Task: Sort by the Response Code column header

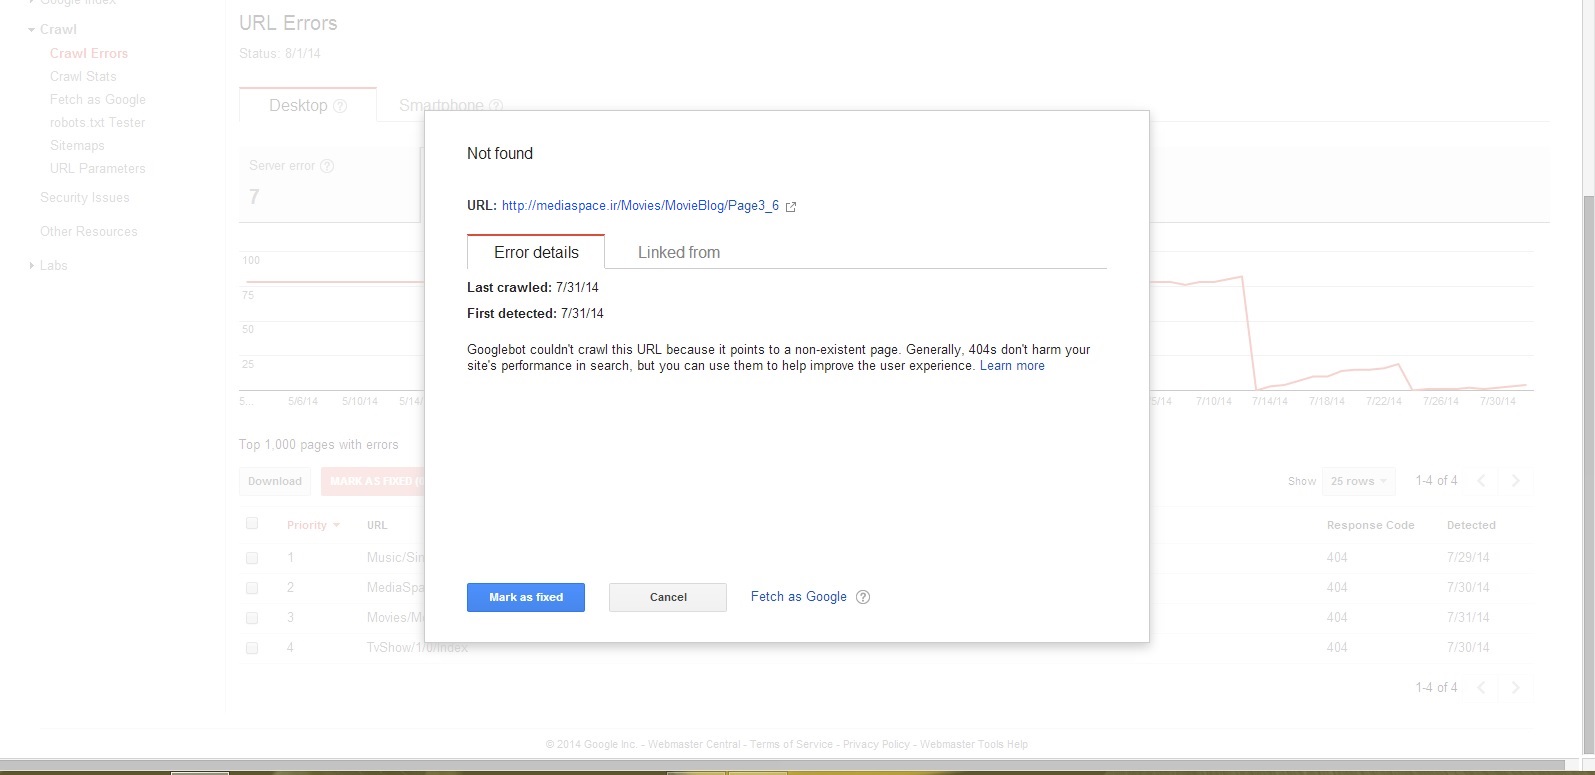Action: [1370, 525]
